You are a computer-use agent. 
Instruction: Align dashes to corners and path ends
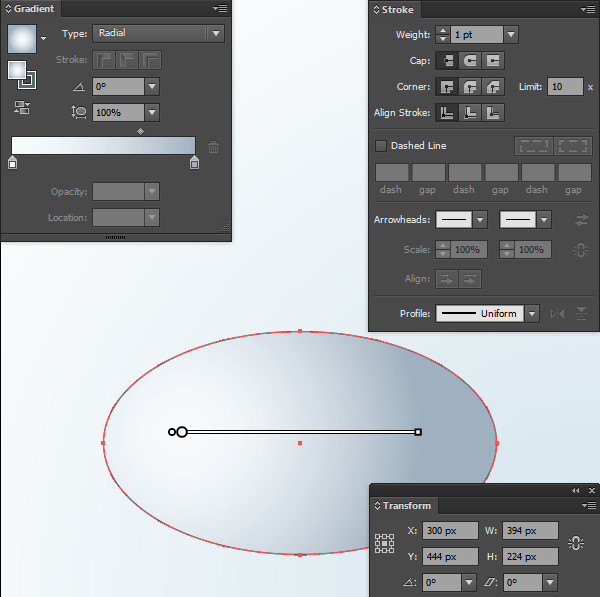(573, 146)
